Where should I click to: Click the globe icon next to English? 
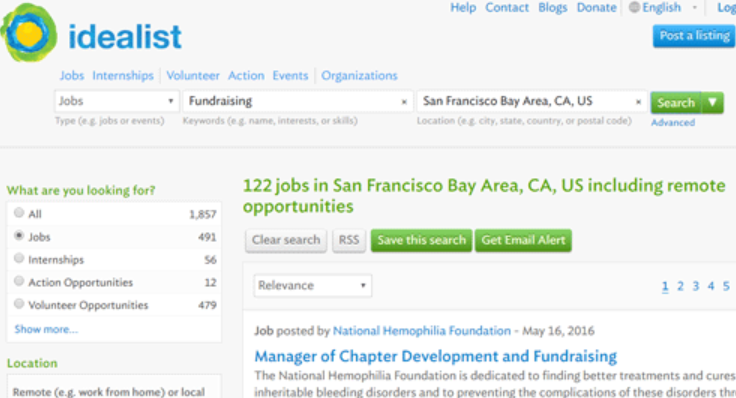tap(634, 8)
